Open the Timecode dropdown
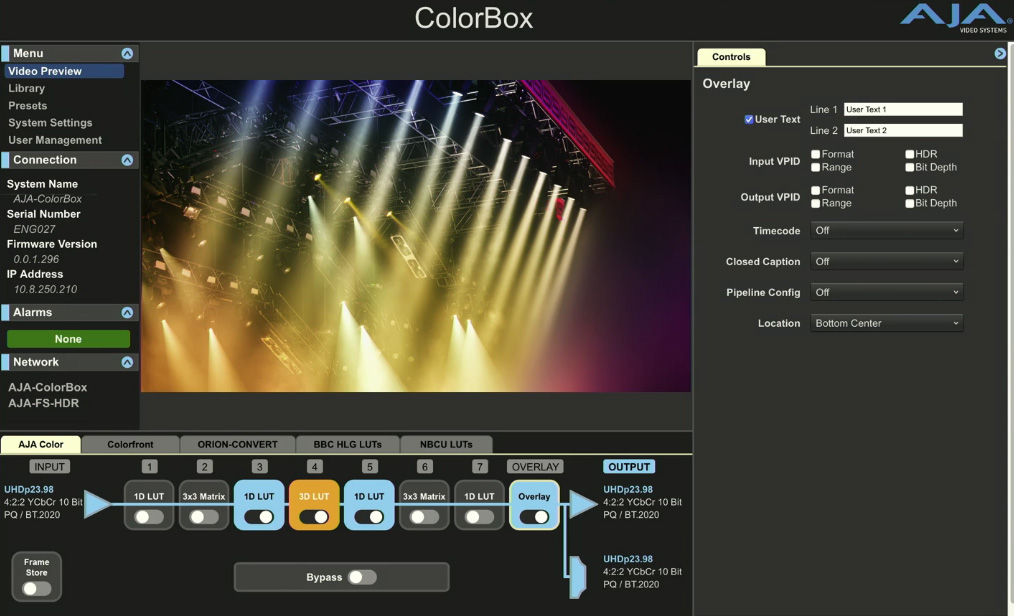1014x616 pixels. click(887, 230)
